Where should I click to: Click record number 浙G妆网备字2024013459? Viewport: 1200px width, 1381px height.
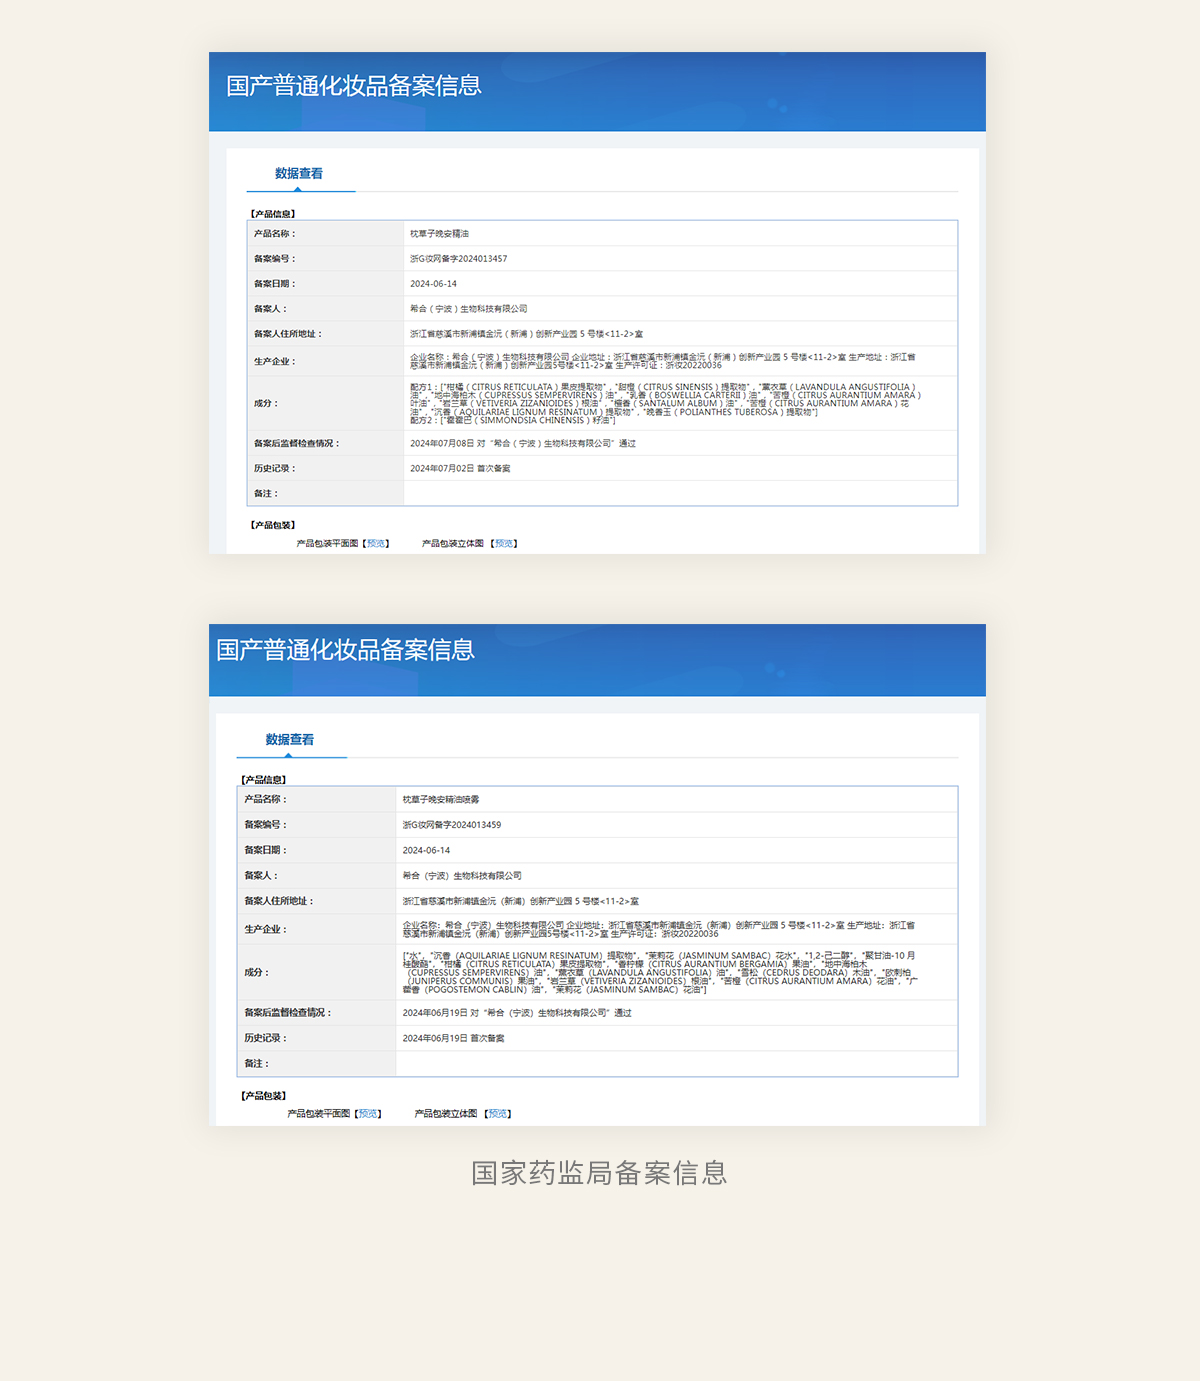click(452, 825)
